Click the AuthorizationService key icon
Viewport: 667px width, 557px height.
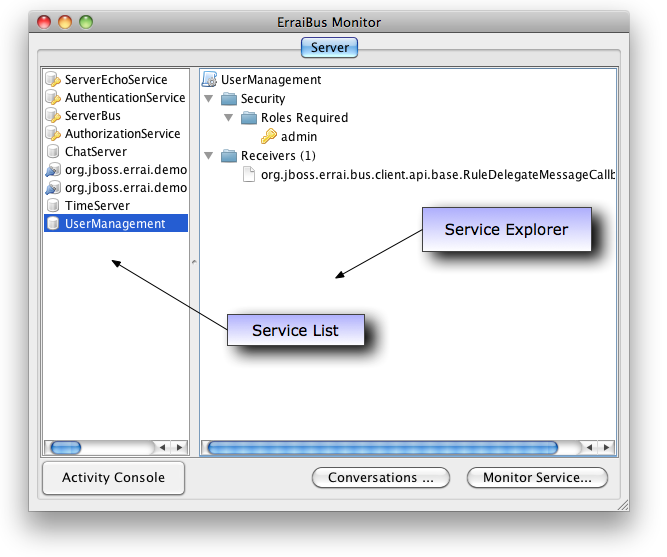tap(53, 134)
